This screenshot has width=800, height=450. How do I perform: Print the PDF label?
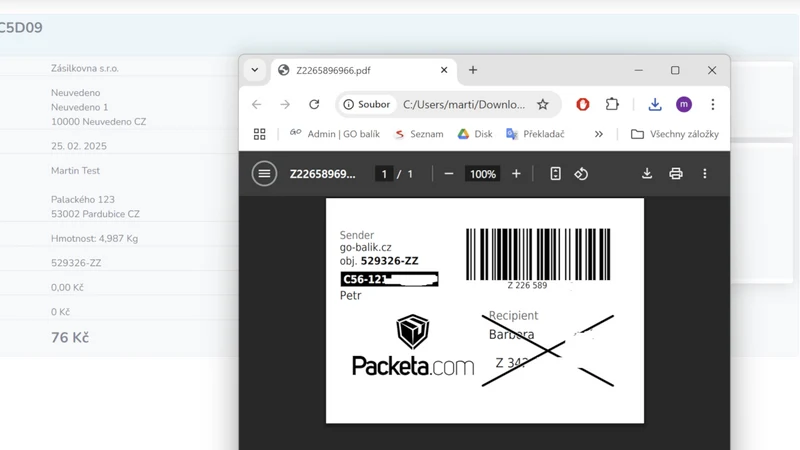tap(676, 174)
